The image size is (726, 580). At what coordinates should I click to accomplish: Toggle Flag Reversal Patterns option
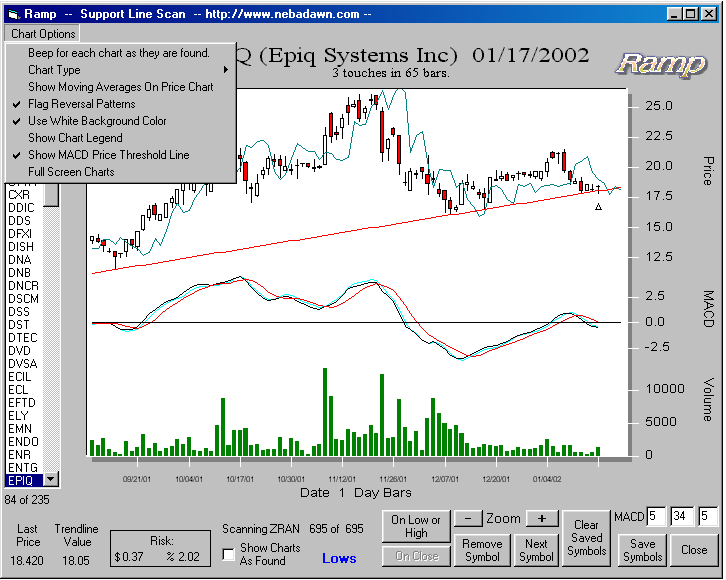(x=120, y=104)
